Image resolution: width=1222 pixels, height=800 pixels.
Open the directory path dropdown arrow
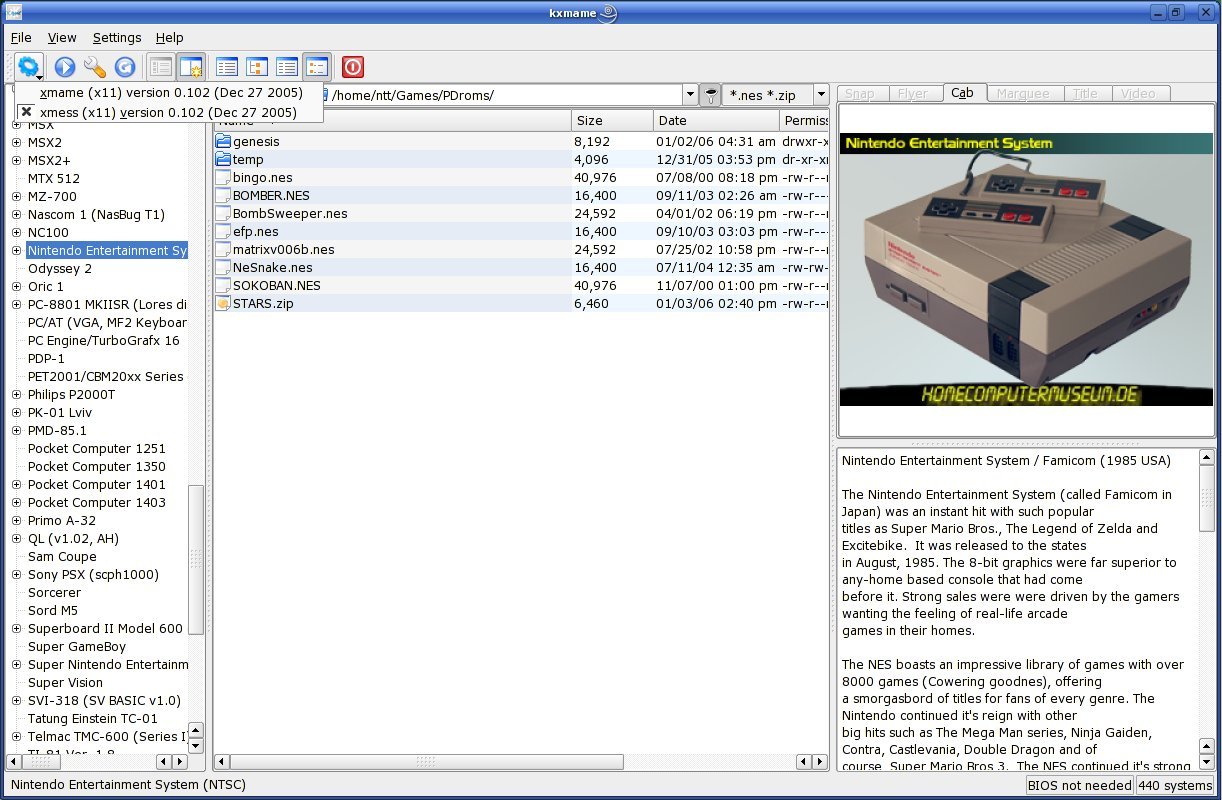pyautogui.click(x=689, y=95)
